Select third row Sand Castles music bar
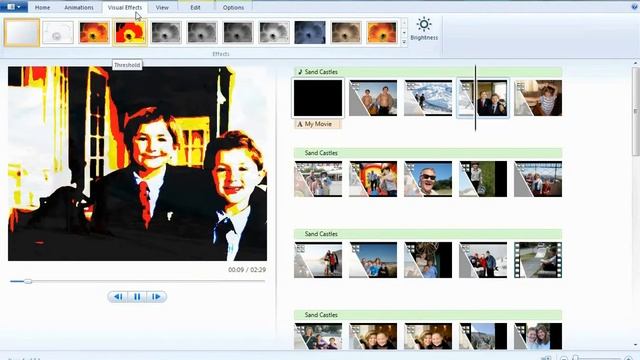640x360 pixels. pos(428,234)
